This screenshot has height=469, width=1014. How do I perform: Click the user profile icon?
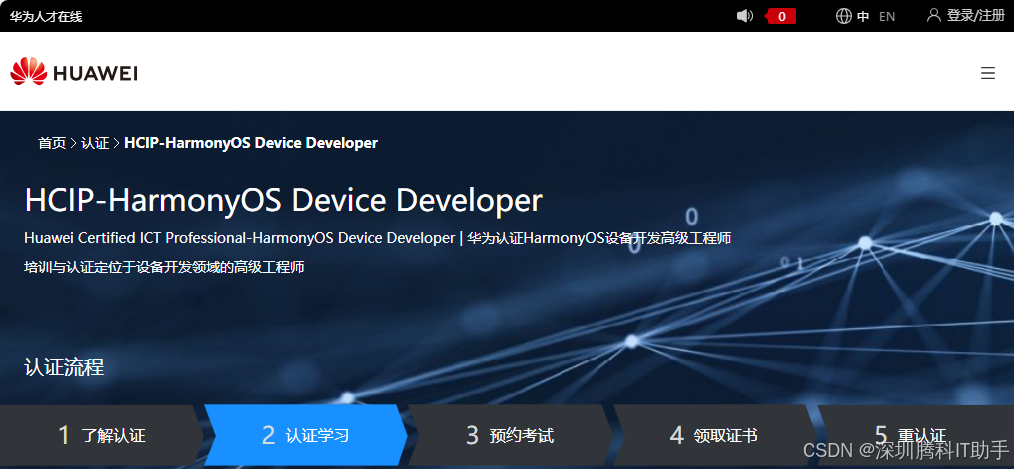(x=933, y=16)
